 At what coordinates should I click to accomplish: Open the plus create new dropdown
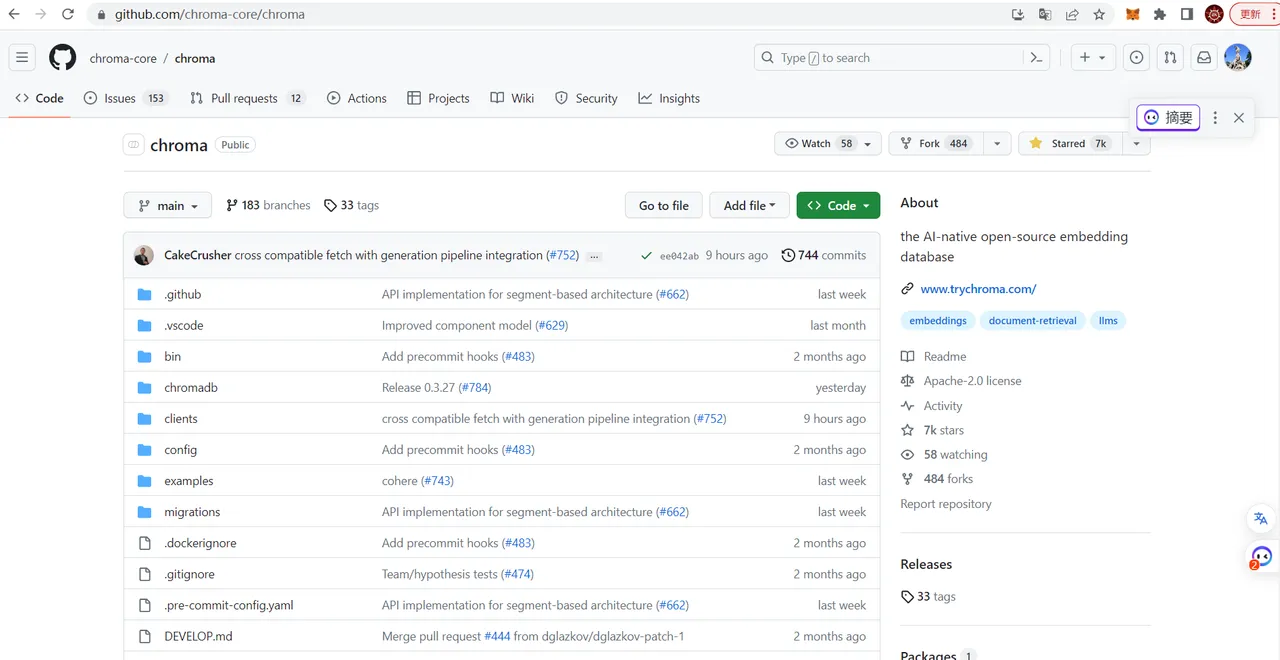(x=1092, y=58)
